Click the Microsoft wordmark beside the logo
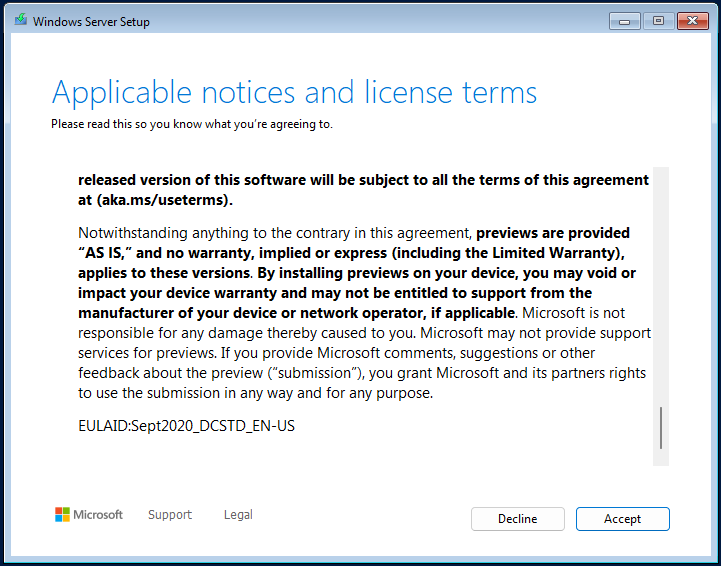The height and width of the screenshot is (566, 721). (98, 515)
